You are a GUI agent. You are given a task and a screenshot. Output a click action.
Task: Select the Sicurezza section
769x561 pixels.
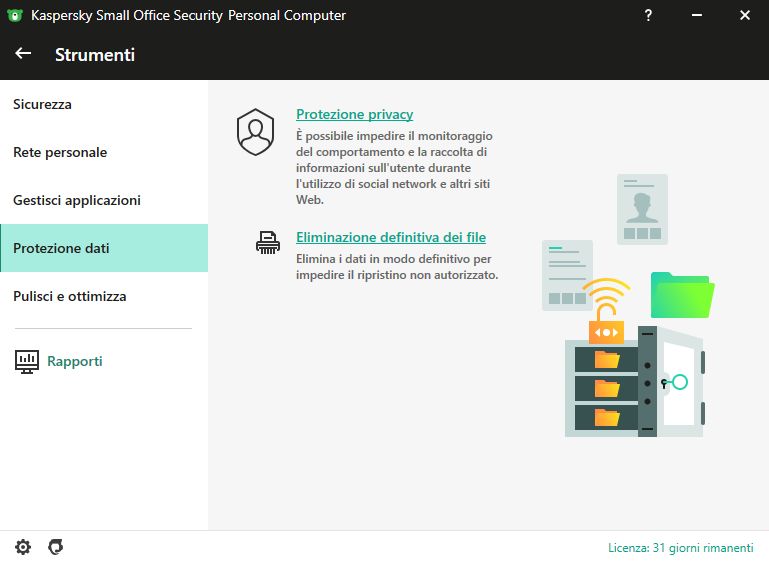pyautogui.click(x=104, y=104)
